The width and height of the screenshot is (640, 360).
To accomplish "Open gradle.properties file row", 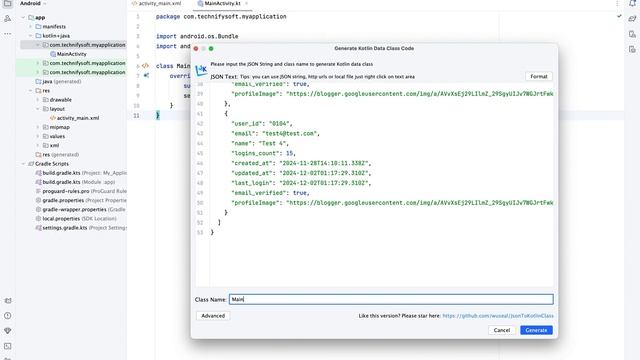I will [81, 200].
